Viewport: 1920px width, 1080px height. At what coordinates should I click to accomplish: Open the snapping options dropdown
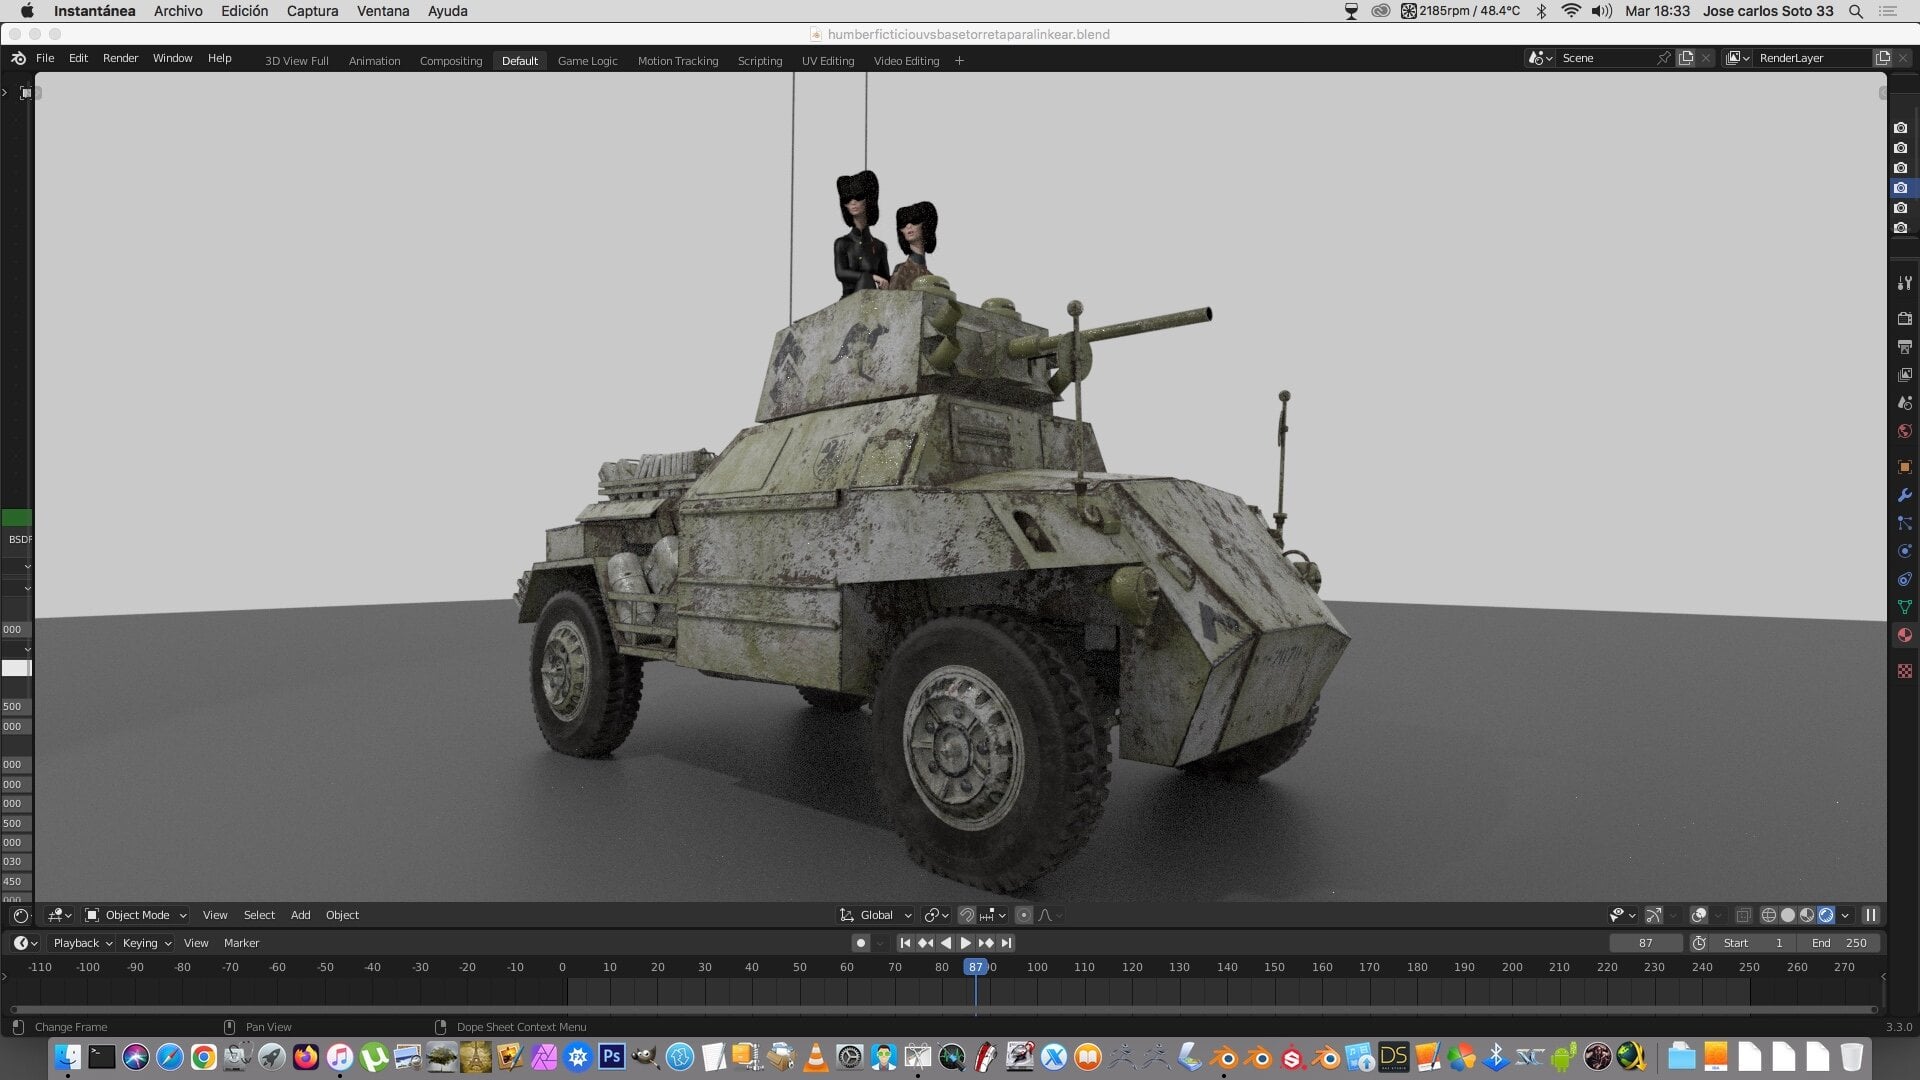coord(994,915)
